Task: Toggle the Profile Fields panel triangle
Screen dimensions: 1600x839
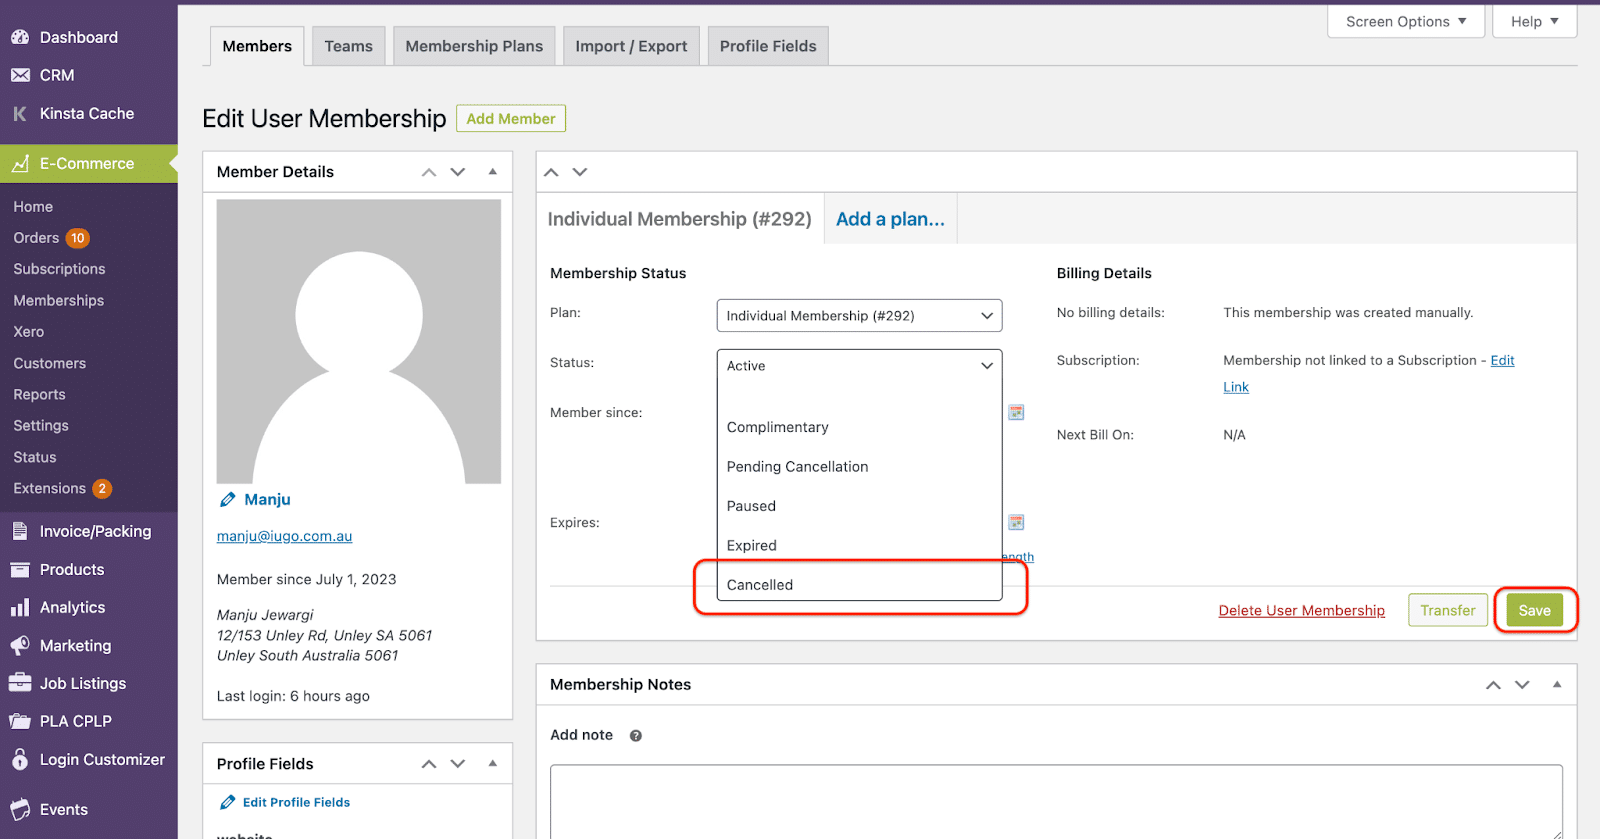Action: click(x=493, y=763)
